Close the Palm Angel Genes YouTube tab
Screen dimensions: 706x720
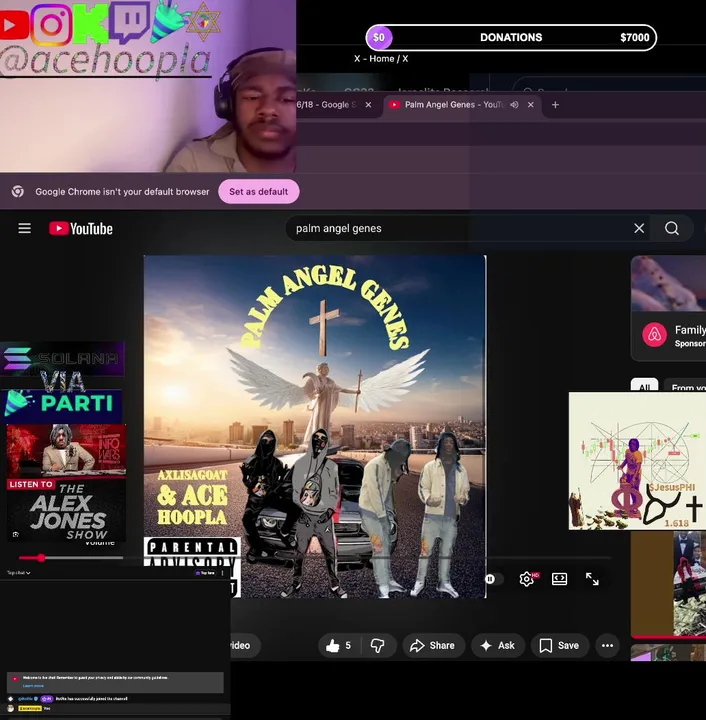531,105
